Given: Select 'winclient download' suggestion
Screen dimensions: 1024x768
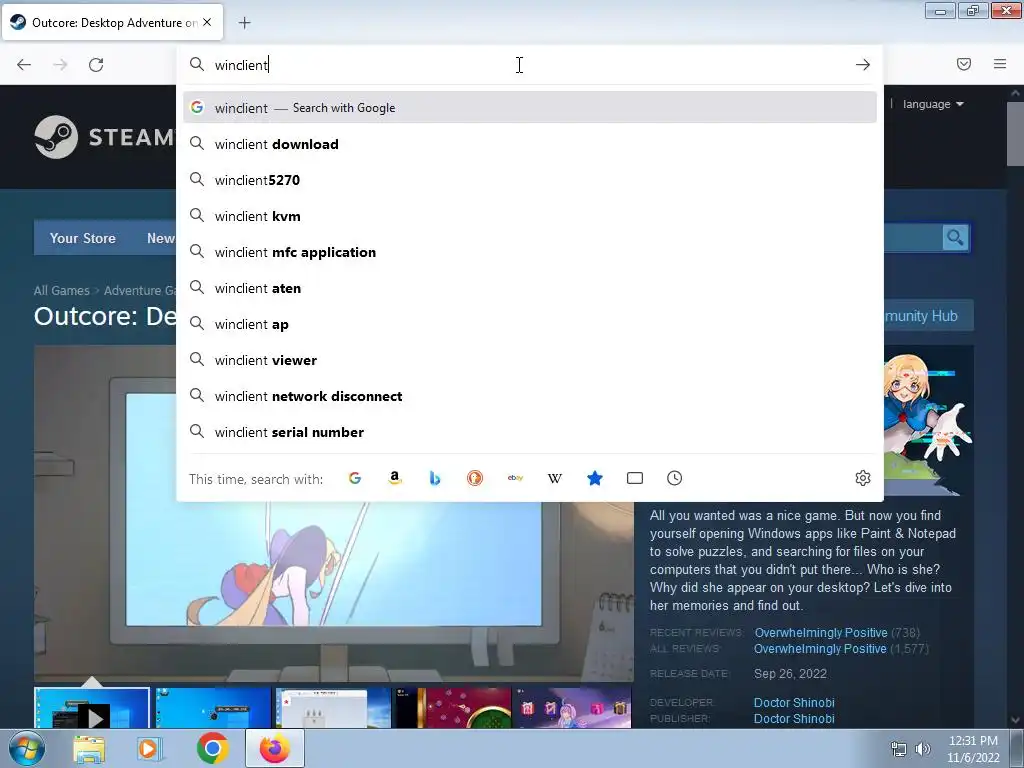Looking at the screenshot, I should (530, 144).
